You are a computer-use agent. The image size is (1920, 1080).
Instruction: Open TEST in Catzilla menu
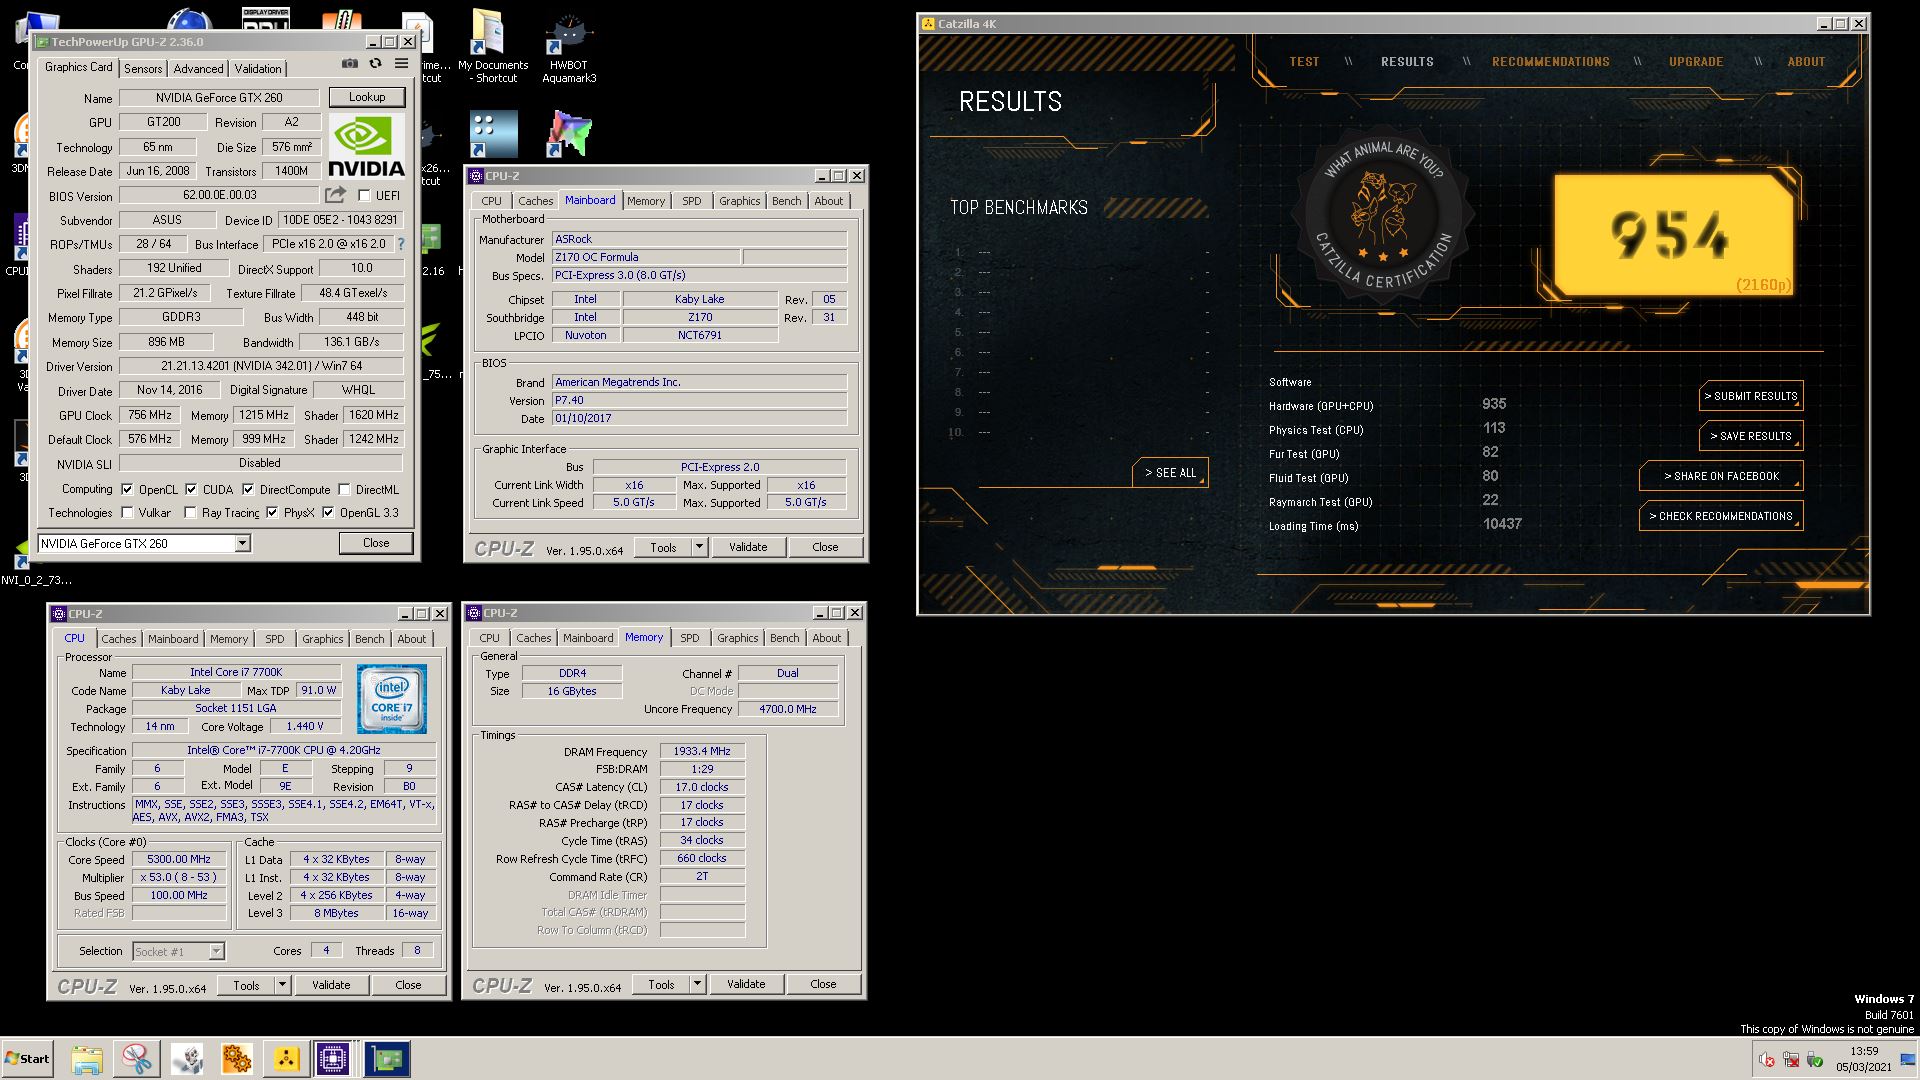[1304, 62]
